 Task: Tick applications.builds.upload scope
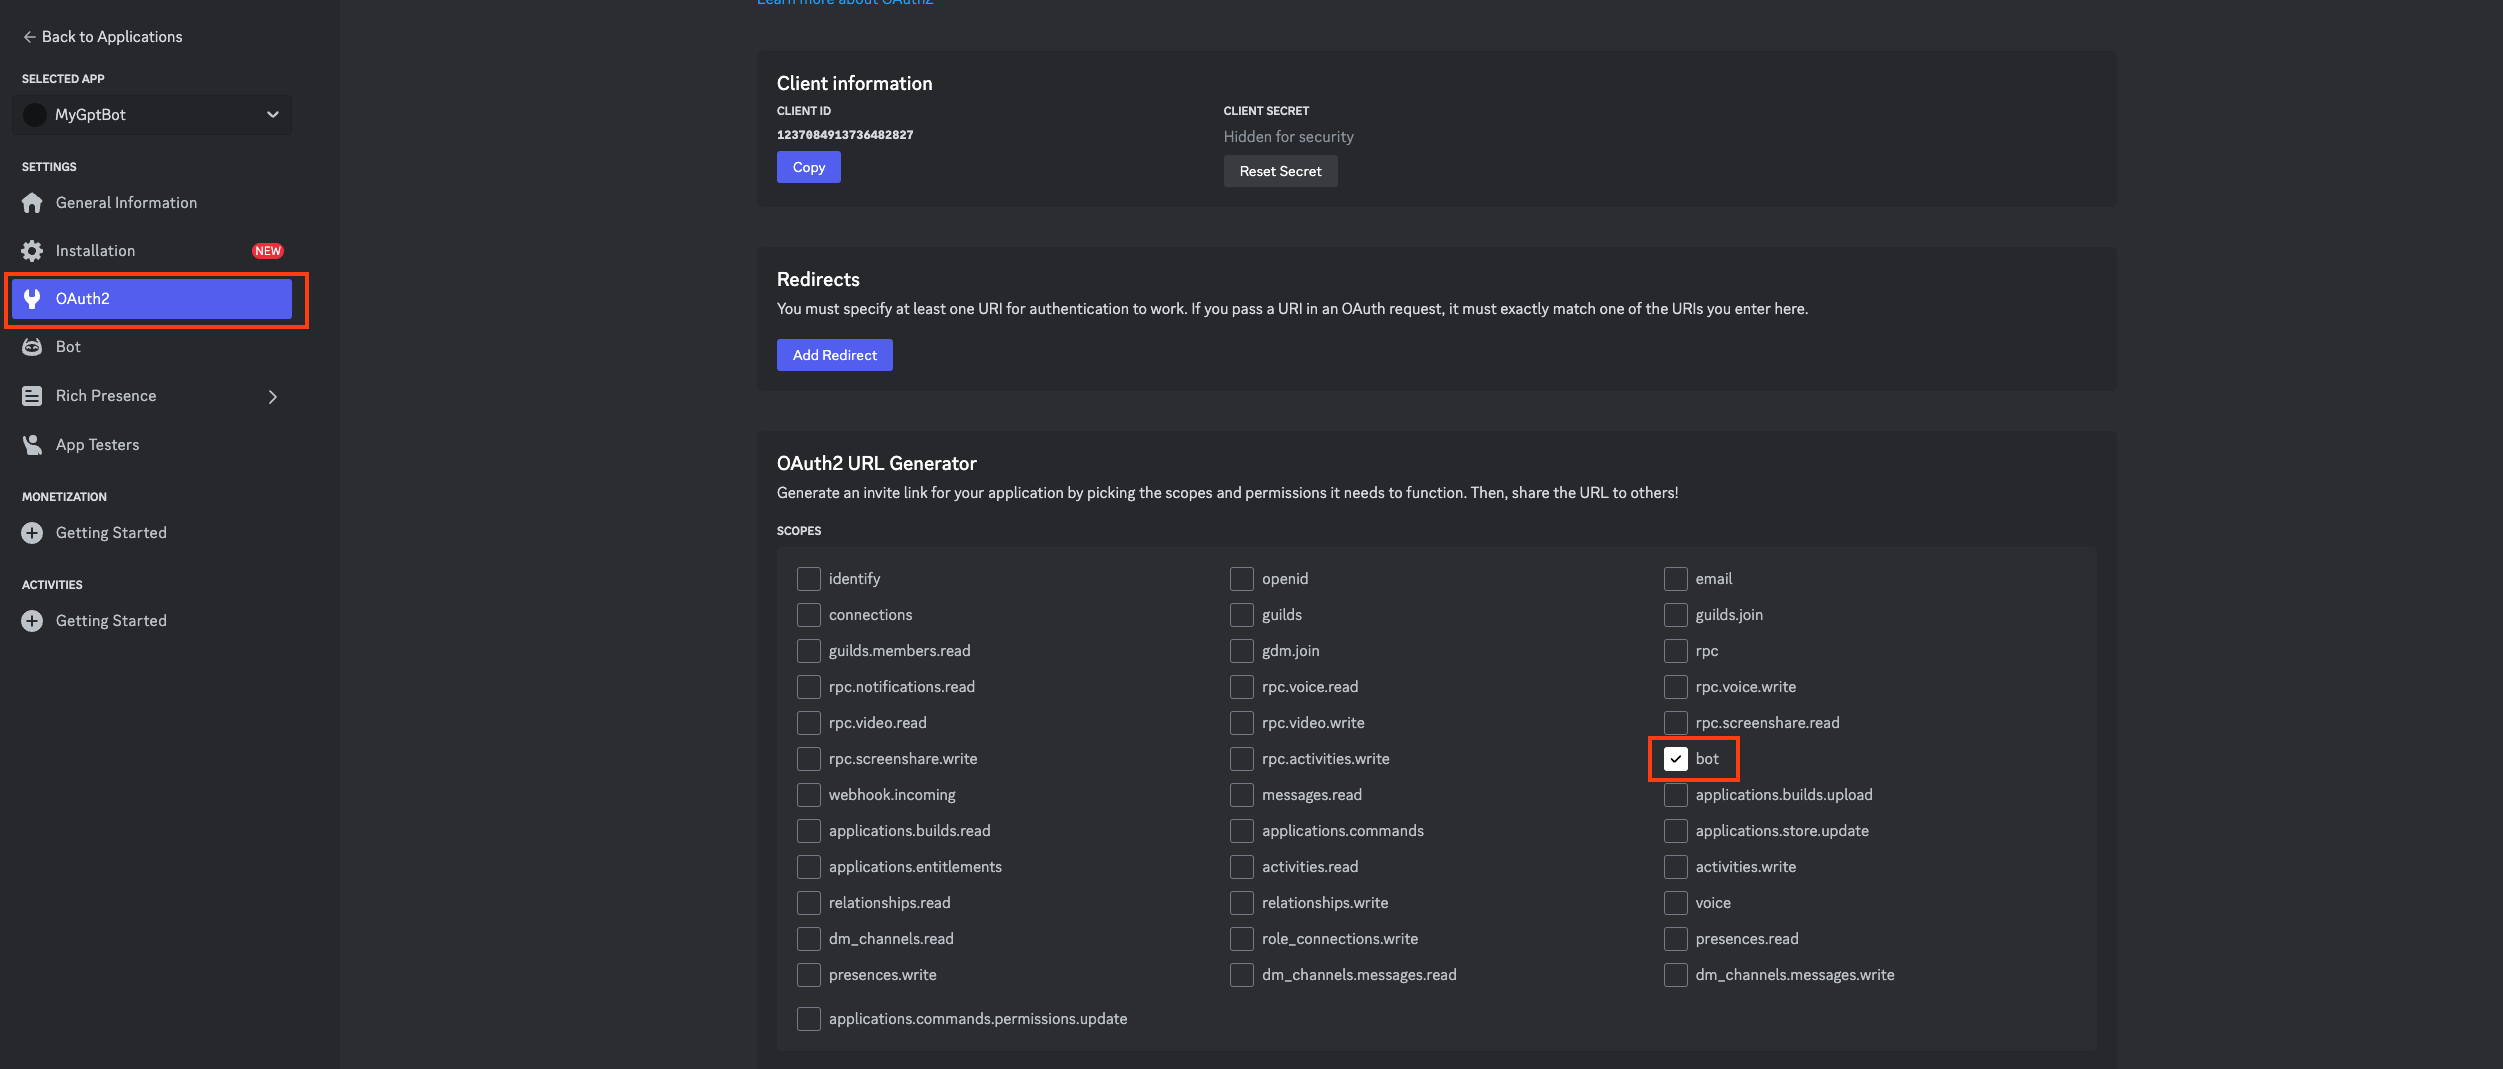click(x=1676, y=795)
